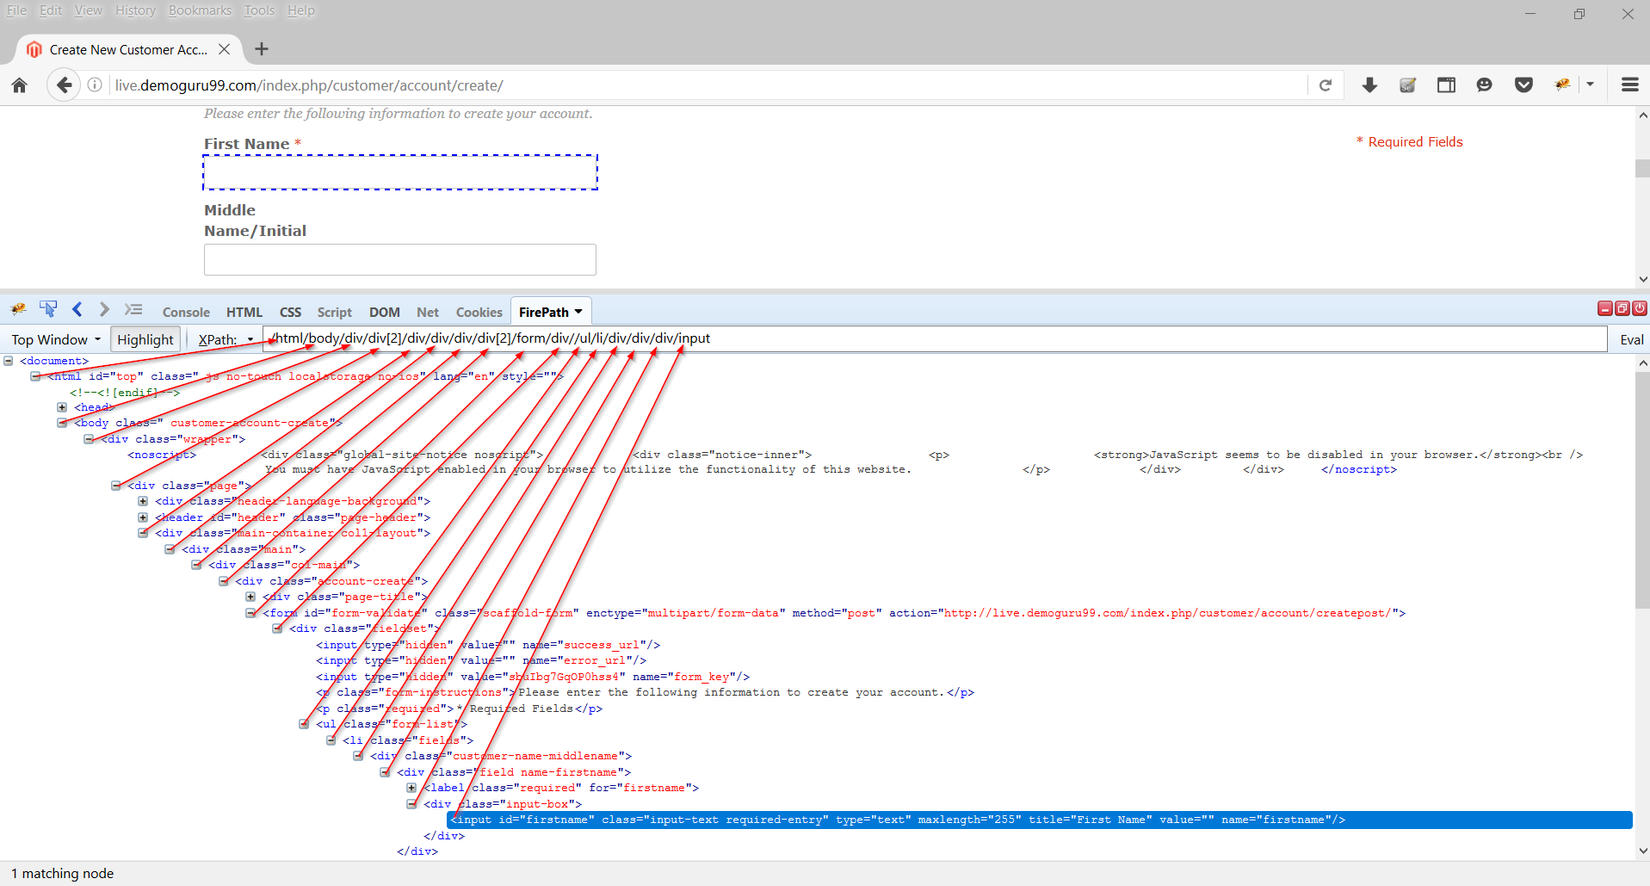The width and height of the screenshot is (1650, 886).
Task: Activate the element inspector pointer tool
Action: click(48, 310)
